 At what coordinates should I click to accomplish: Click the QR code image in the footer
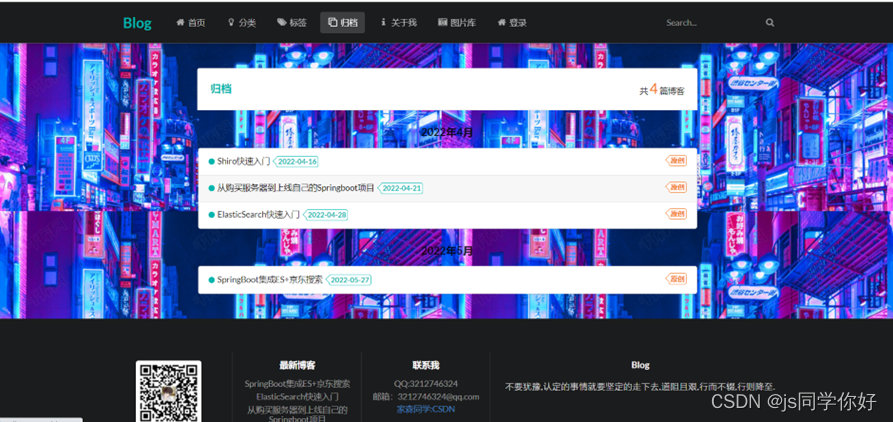(169, 391)
